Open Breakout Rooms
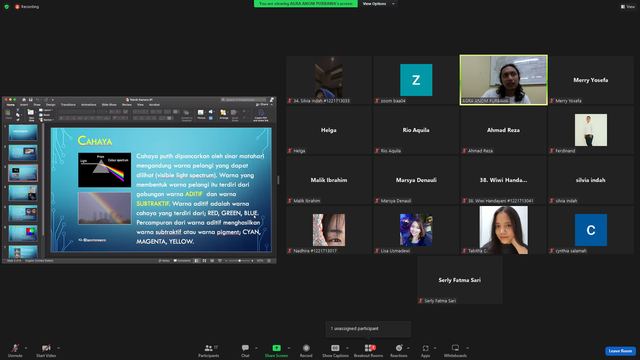This screenshot has width=640, height=360. [x=369, y=351]
